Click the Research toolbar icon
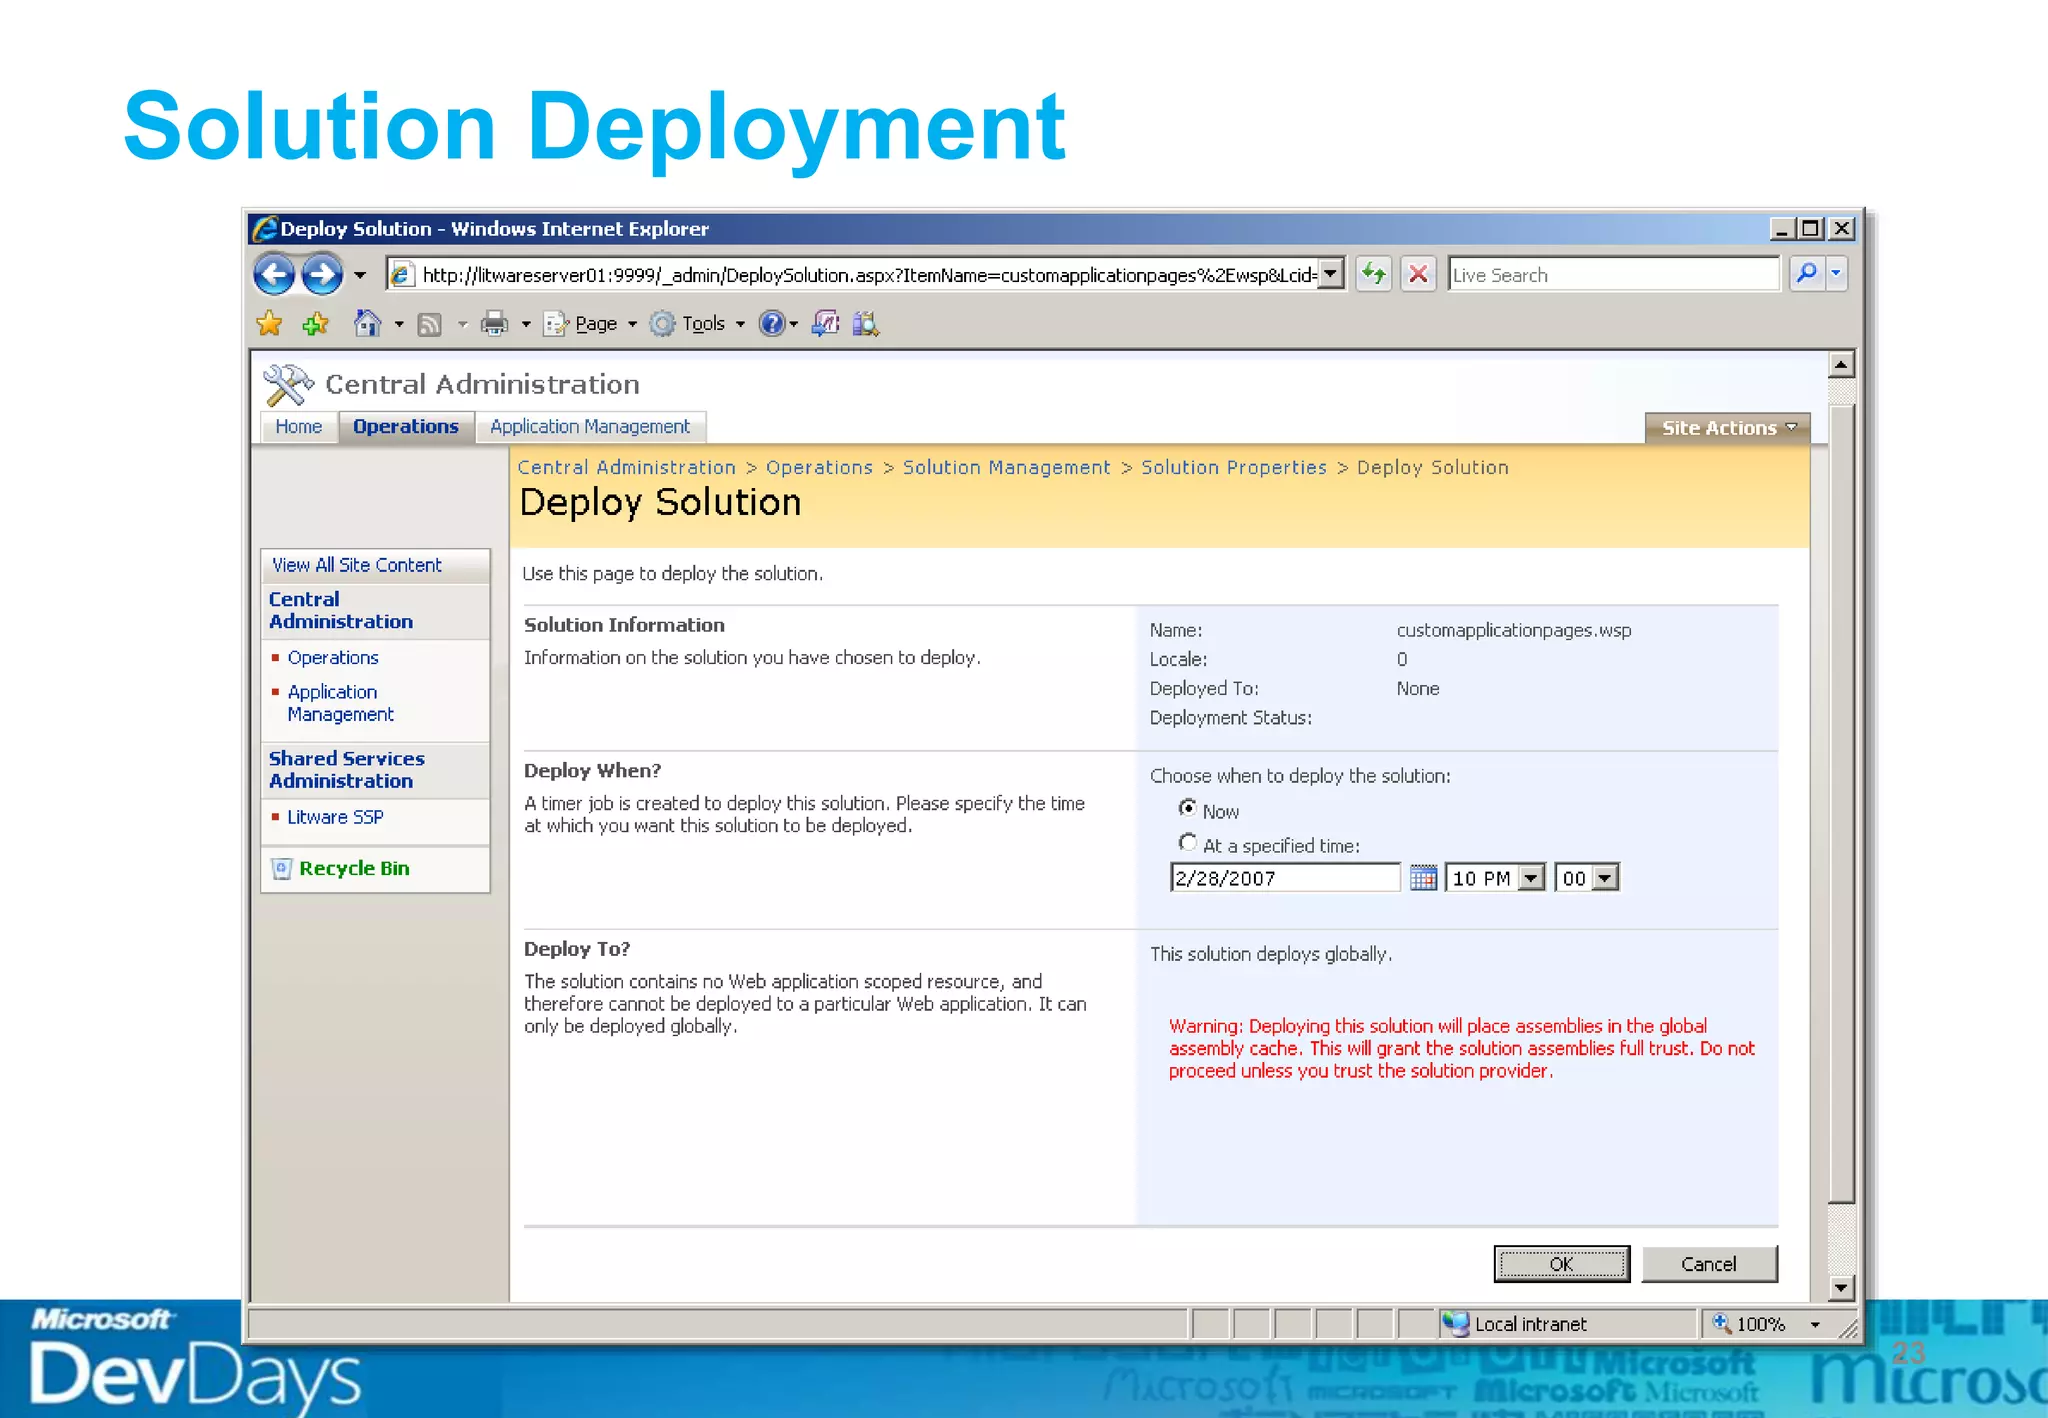Image resolution: width=2048 pixels, height=1418 pixels. (x=866, y=323)
